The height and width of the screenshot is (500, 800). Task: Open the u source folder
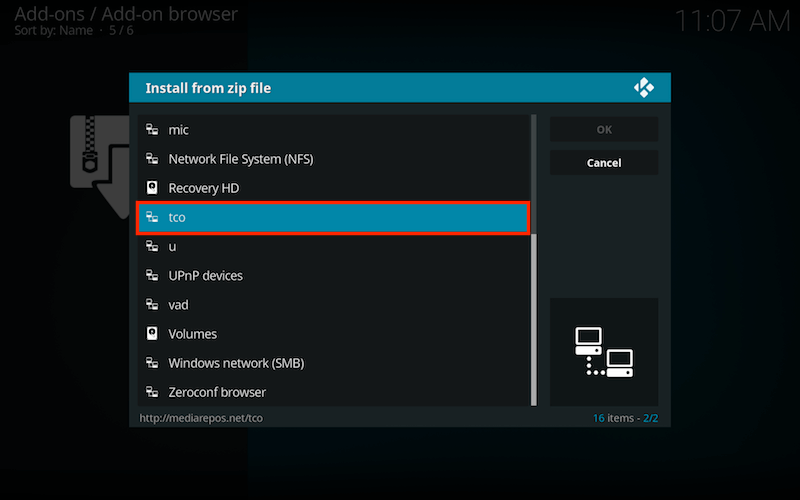pos(333,246)
